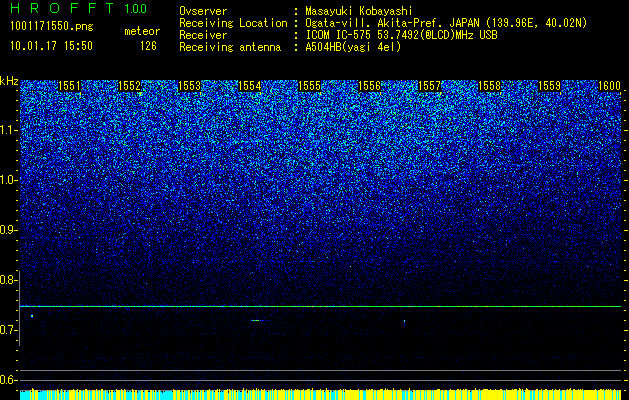The image size is (629, 400).
Task: Click the HROFFT 1.0.0 title text
Action: [79, 8]
